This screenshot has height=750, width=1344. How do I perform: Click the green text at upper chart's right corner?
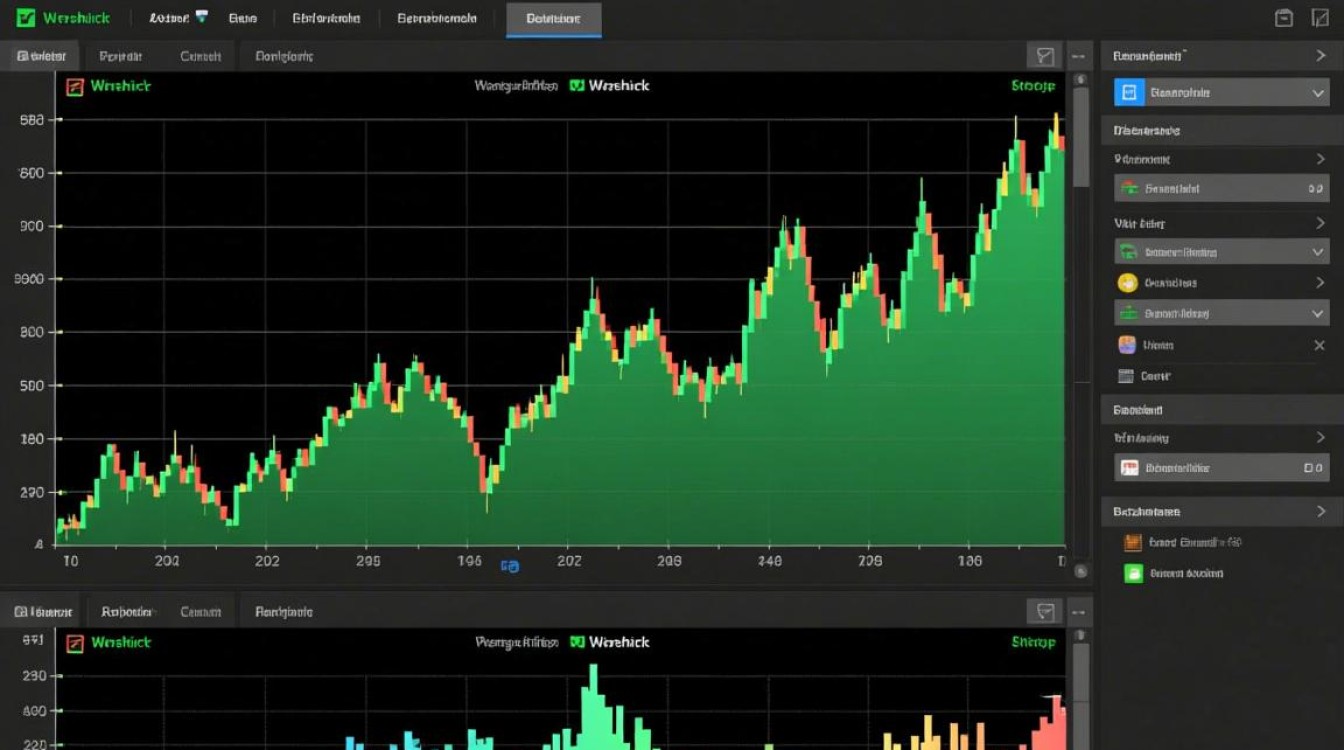tap(1033, 87)
